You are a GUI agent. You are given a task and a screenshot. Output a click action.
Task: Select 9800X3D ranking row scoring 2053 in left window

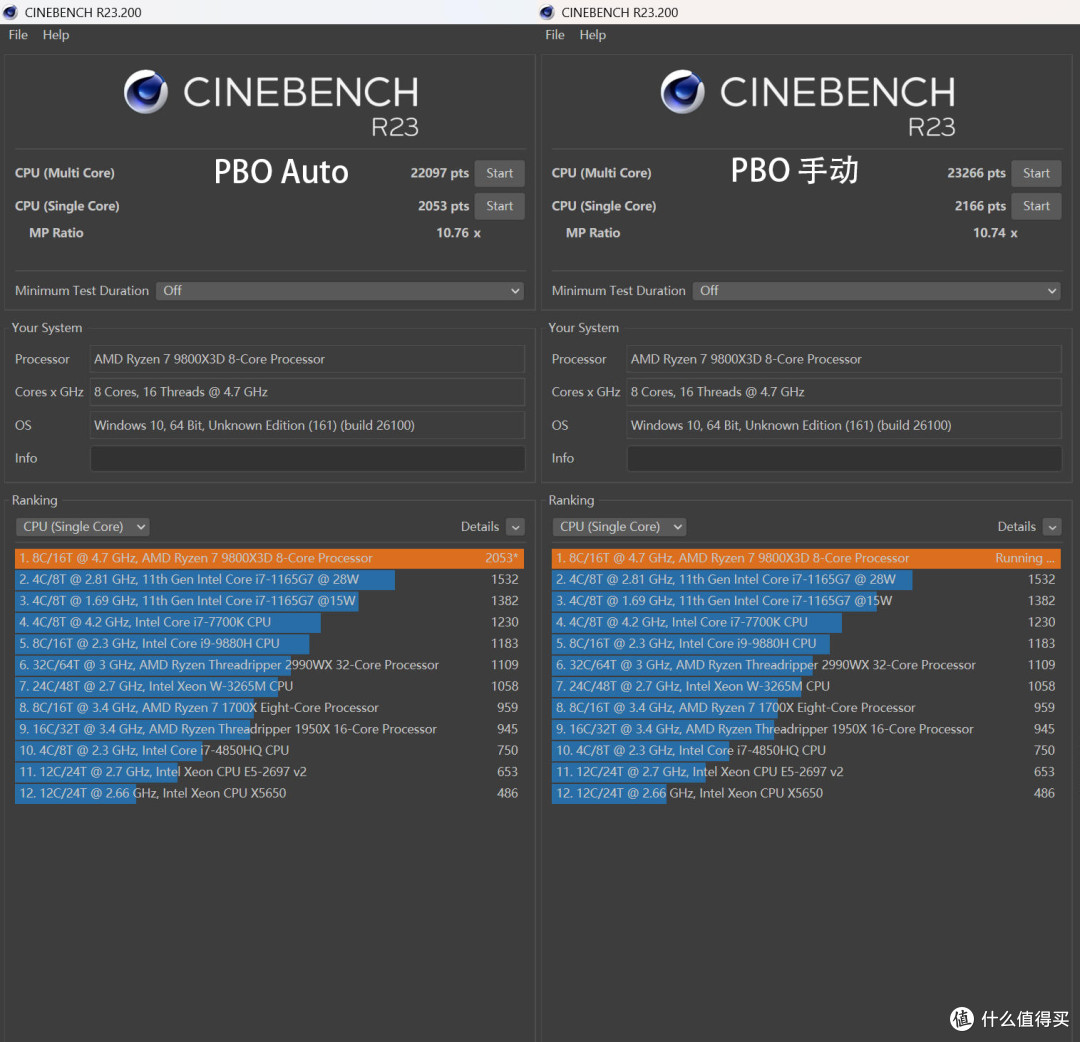[x=269, y=558]
